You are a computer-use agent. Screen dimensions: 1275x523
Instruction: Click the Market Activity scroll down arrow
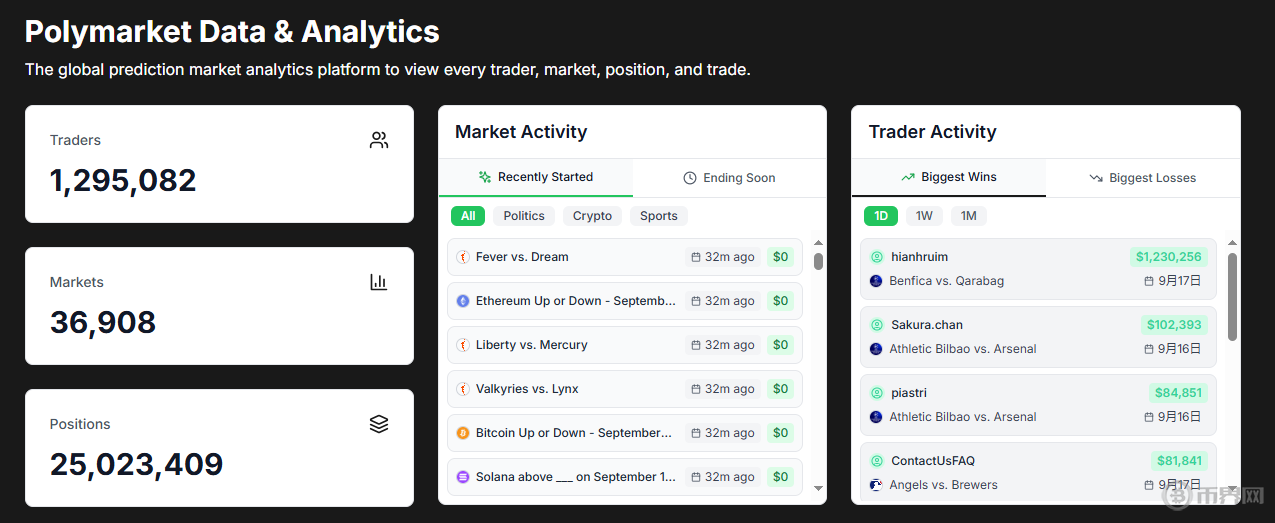click(x=819, y=488)
